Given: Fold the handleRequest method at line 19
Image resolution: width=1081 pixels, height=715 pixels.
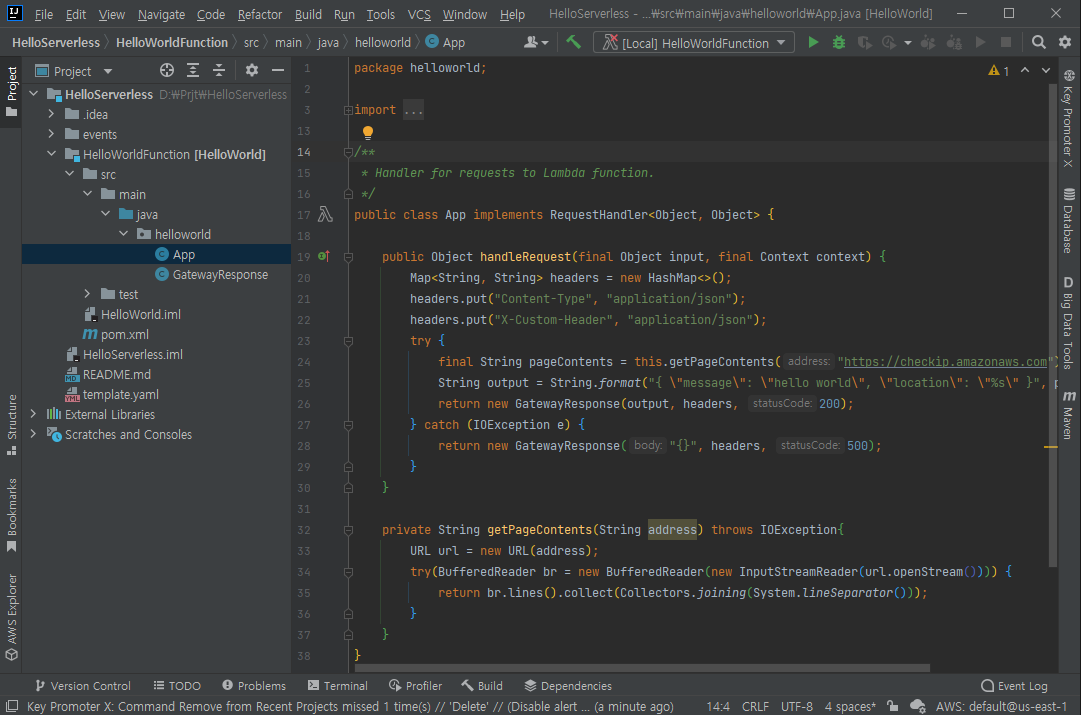Looking at the screenshot, I should [x=348, y=257].
